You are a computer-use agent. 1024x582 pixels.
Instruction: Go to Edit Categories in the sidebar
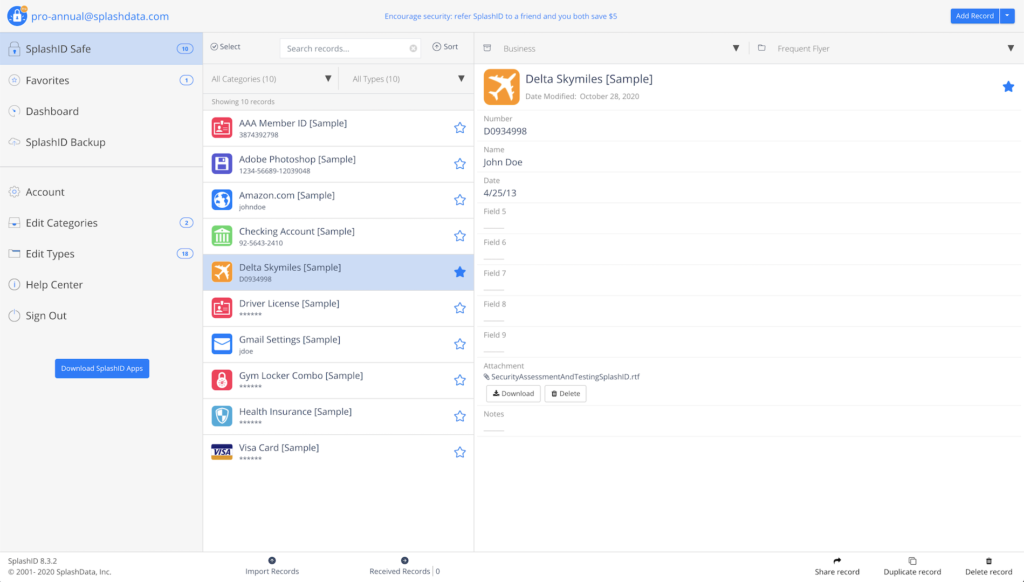[x=61, y=223]
